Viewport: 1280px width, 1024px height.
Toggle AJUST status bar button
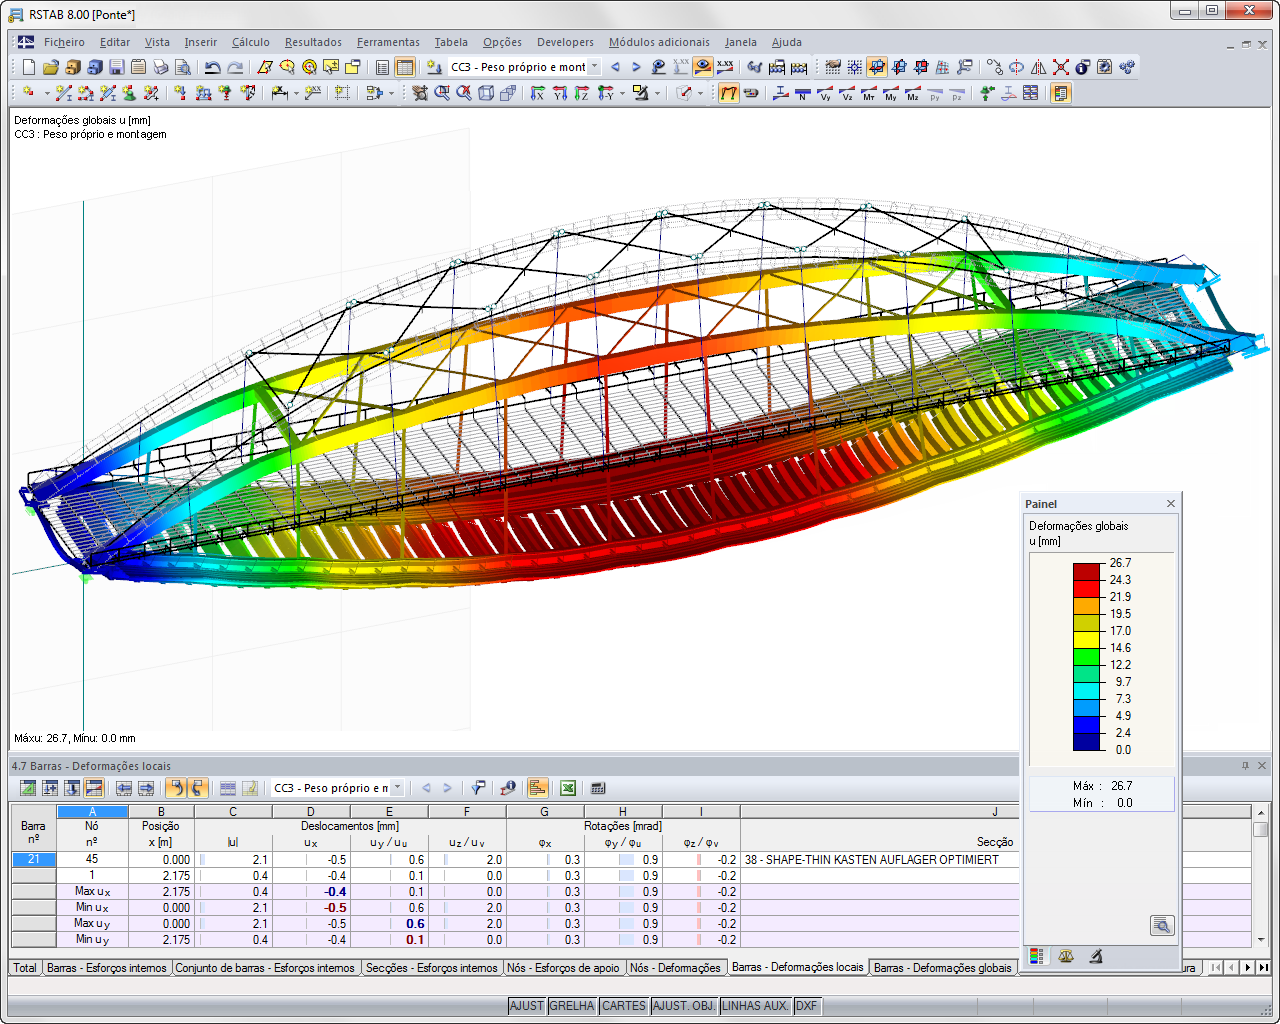pos(526,1006)
